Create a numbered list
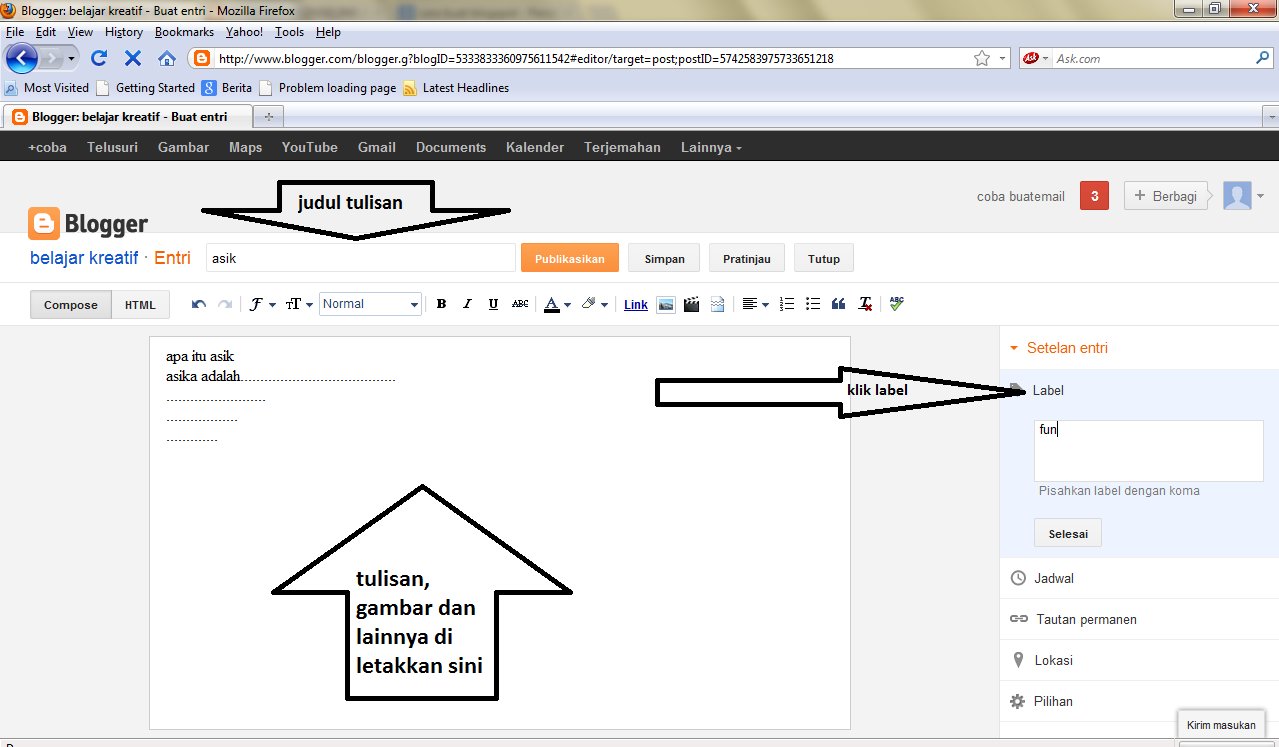The image size is (1279, 747). 787,304
